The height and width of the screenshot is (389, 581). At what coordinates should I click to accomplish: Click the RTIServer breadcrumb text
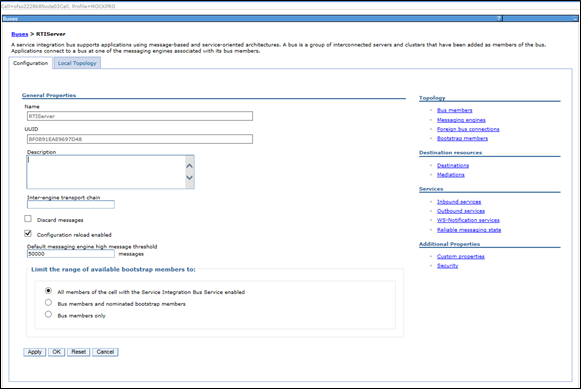(51, 34)
